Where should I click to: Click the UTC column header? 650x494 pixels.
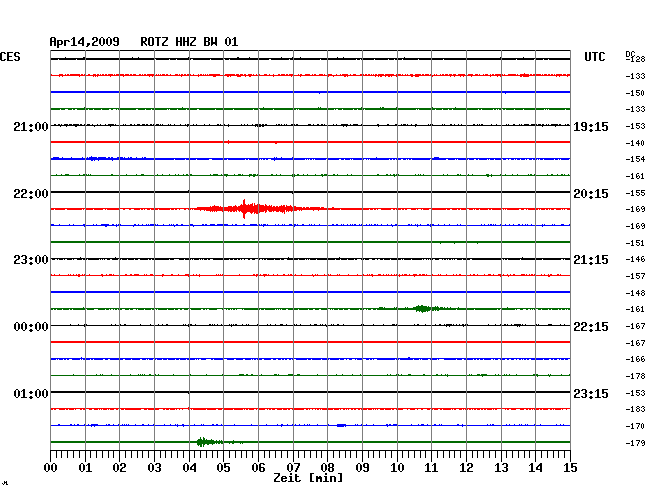[x=594, y=57]
